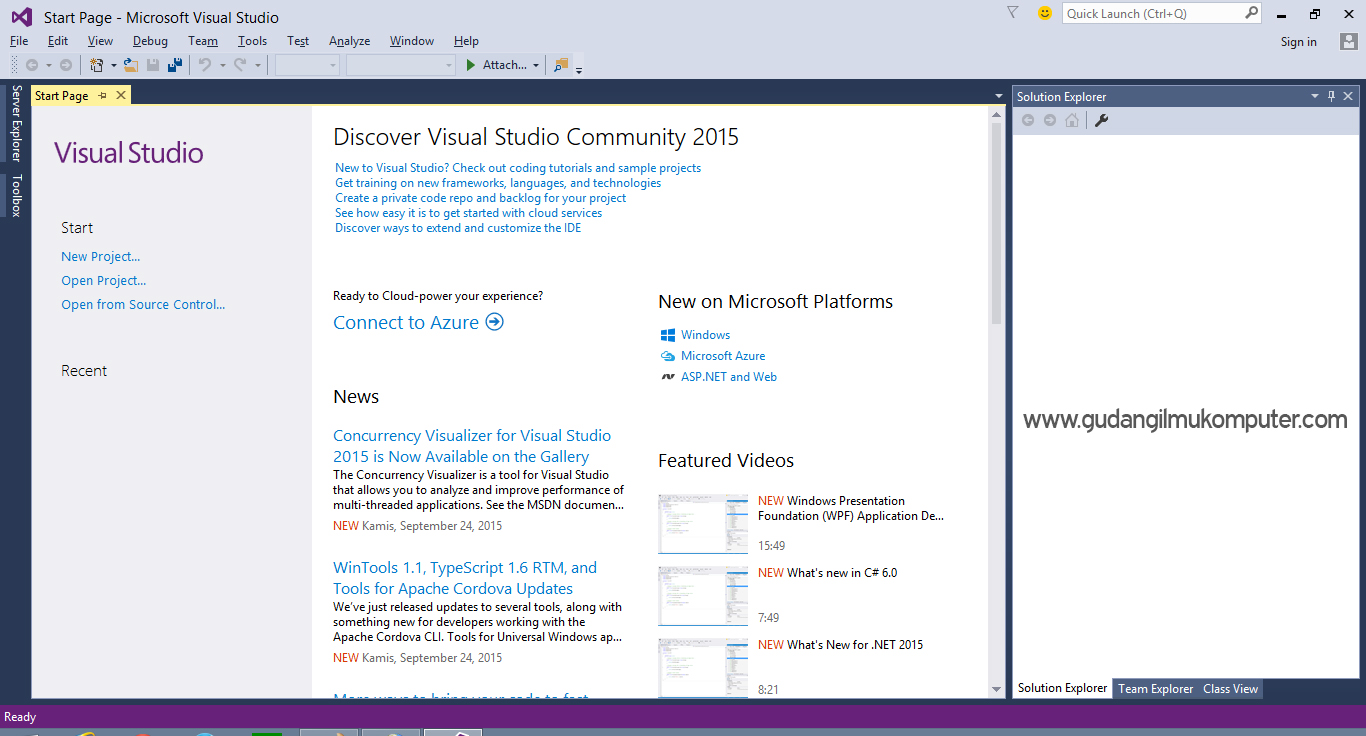1366x736 pixels.
Task: Click the yellow smiley feedback icon
Action: tap(1045, 13)
